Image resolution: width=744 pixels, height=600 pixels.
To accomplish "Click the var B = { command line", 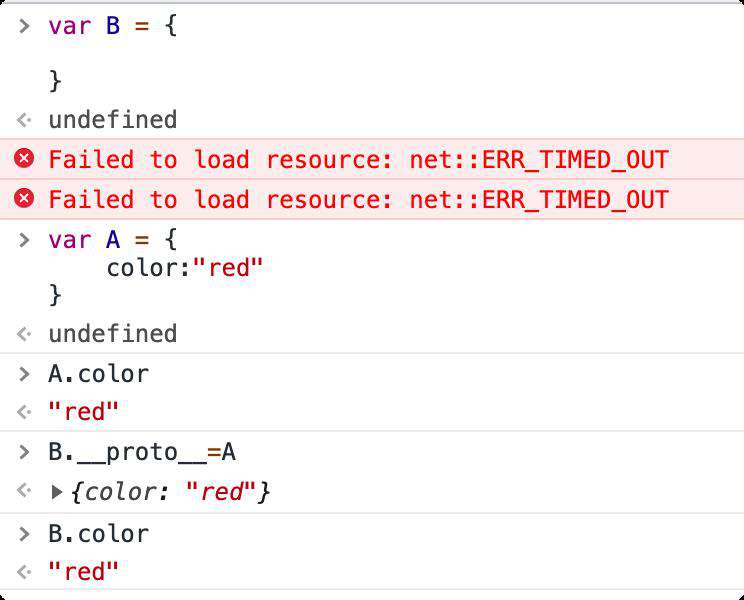I will click(113, 26).
